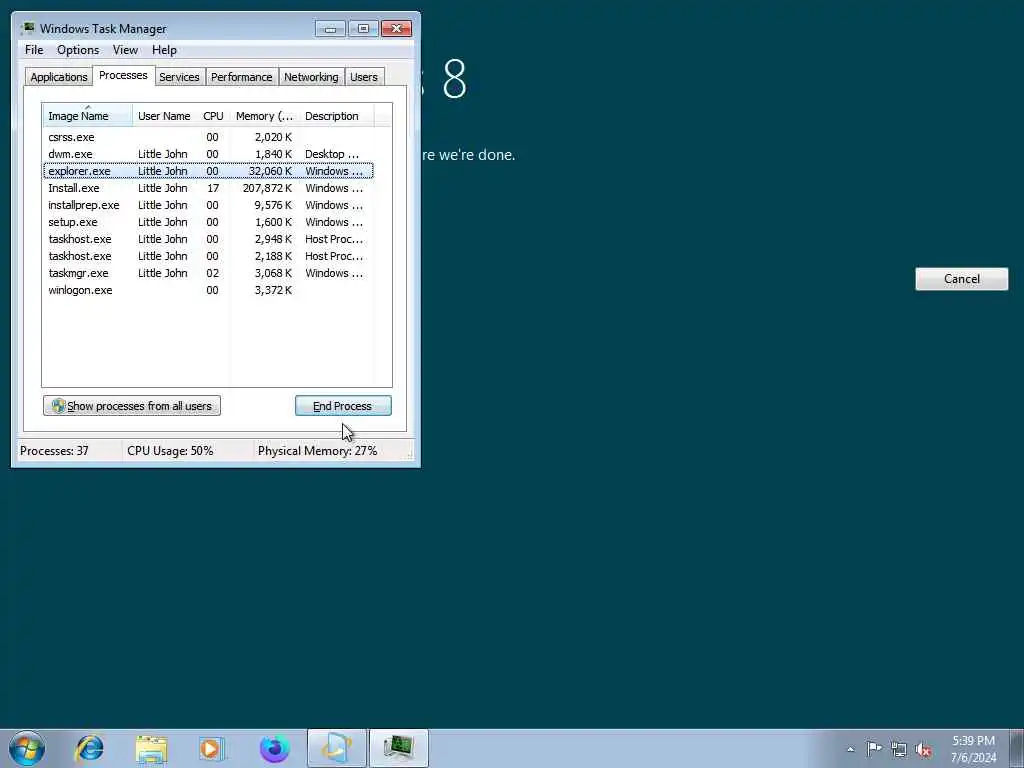
Task: Select the Install.exe process row
Action: tap(208, 188)
